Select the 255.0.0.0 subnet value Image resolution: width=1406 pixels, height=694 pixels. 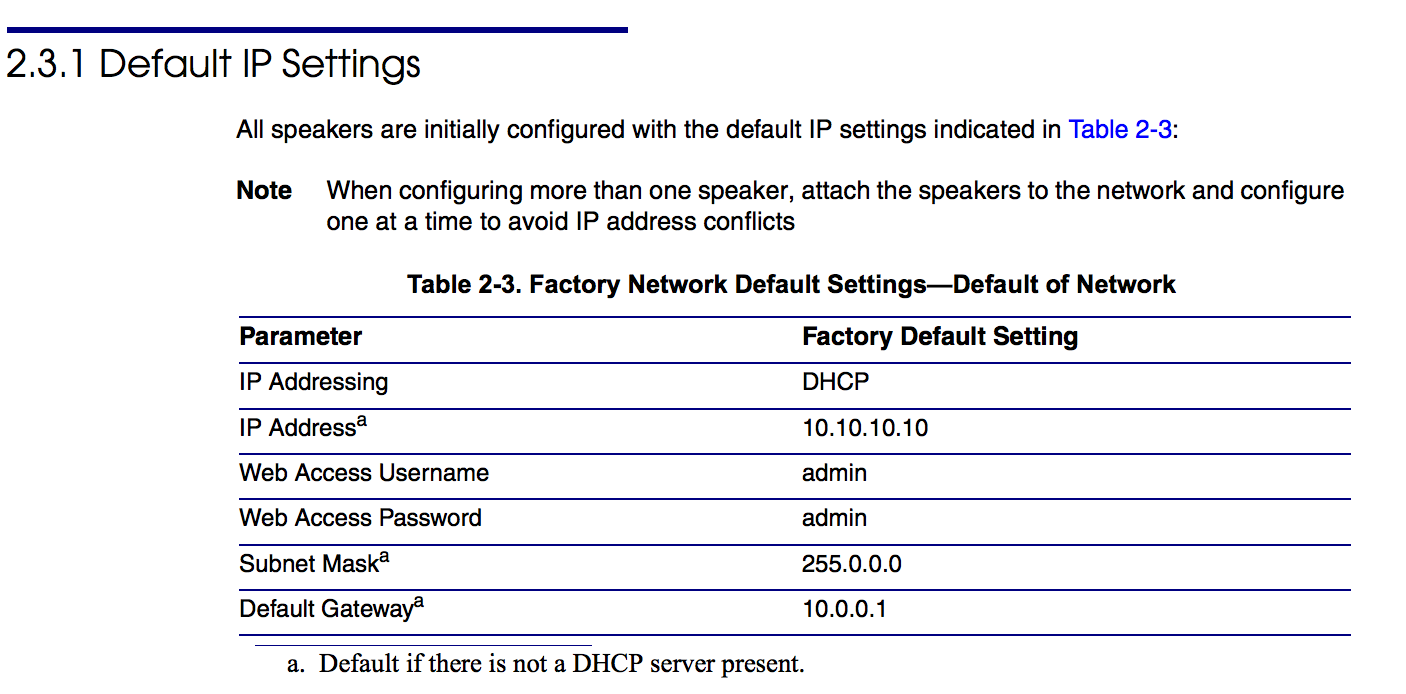click(851, 564)
